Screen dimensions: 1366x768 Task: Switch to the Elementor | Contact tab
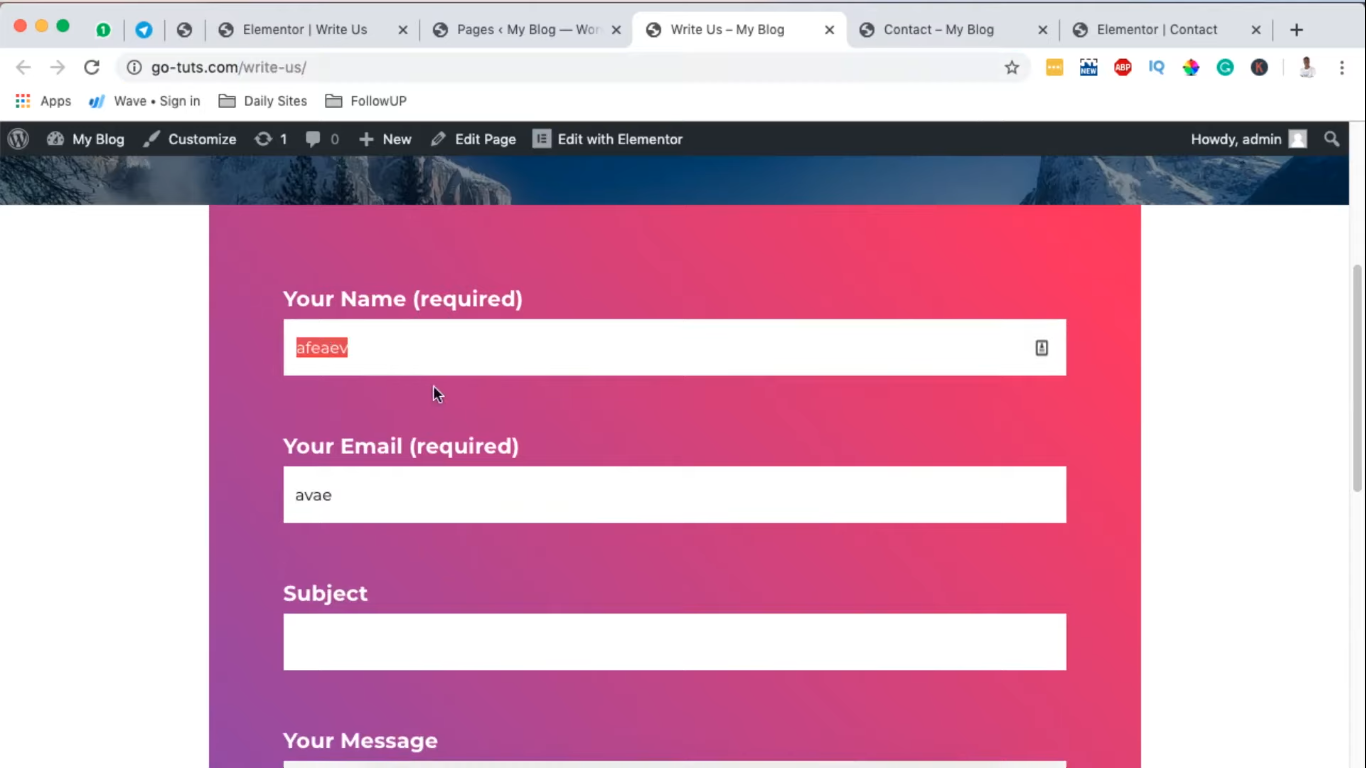click(x=1156, y=30)
